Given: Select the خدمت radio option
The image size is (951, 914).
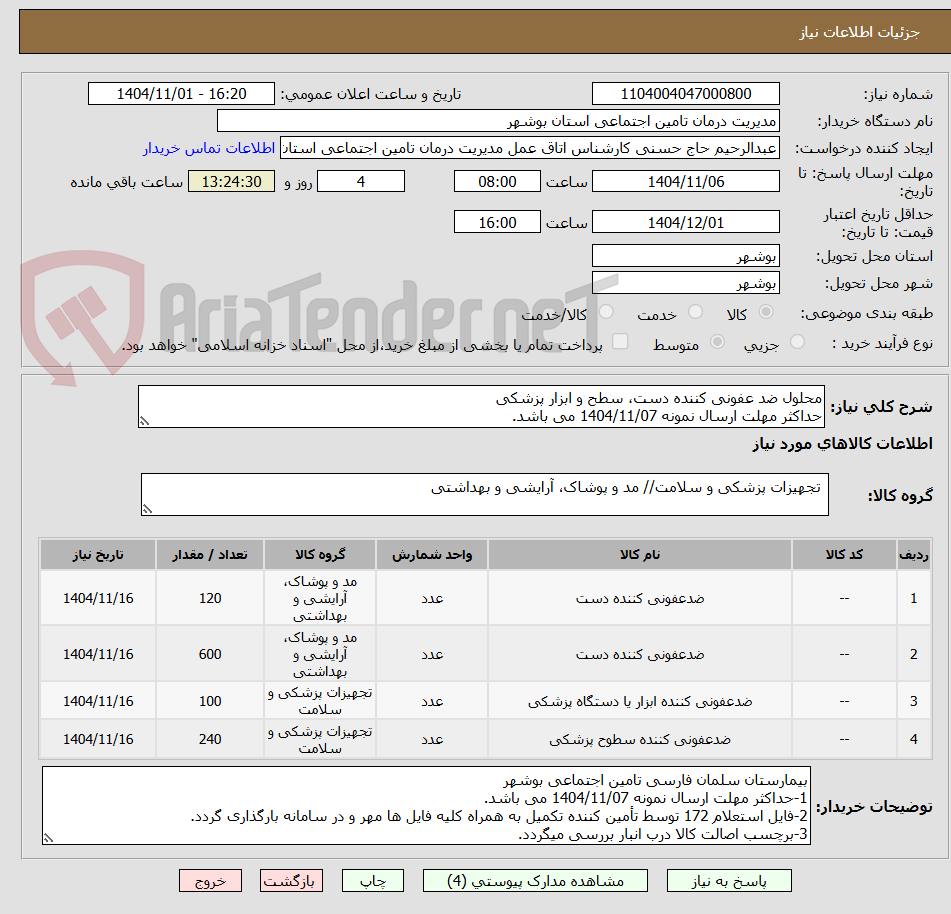Looking at the screenshot, I should [x=696, y=312].
